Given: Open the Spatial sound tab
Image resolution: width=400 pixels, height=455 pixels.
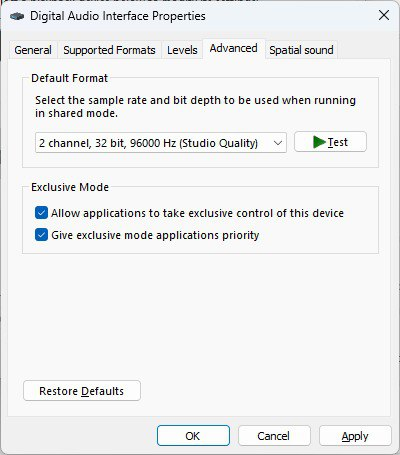Looking at the screenshot, I should (x=301, y=50).
